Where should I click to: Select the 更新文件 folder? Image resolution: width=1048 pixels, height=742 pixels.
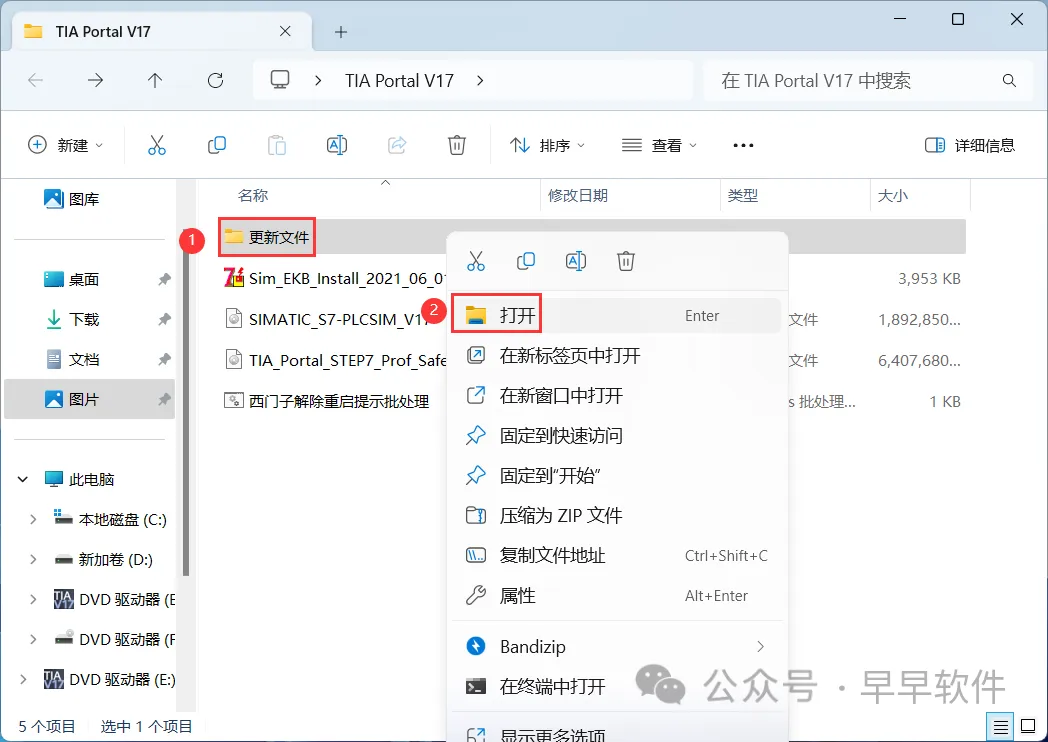pos(267,237)
